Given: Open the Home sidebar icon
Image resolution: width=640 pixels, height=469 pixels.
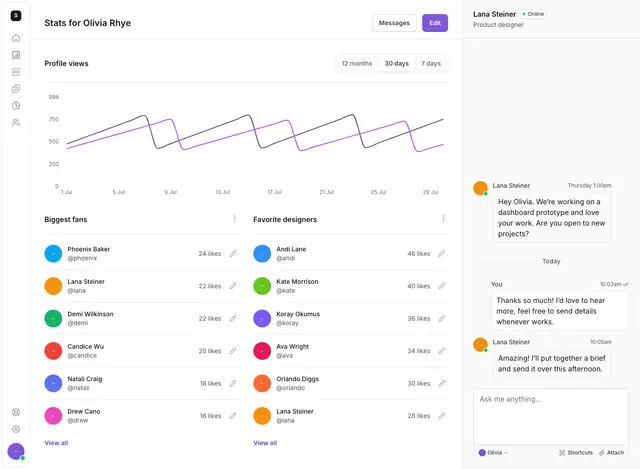Looking at the screenshot, I should tap(16, 38).
